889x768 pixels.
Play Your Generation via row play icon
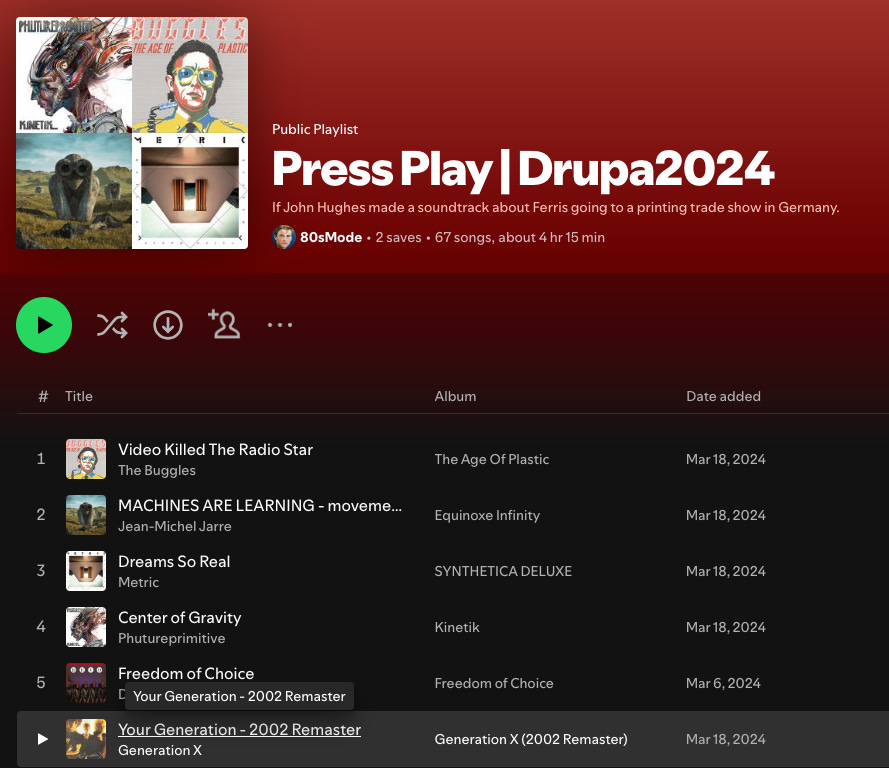click(x=42, y=739)
